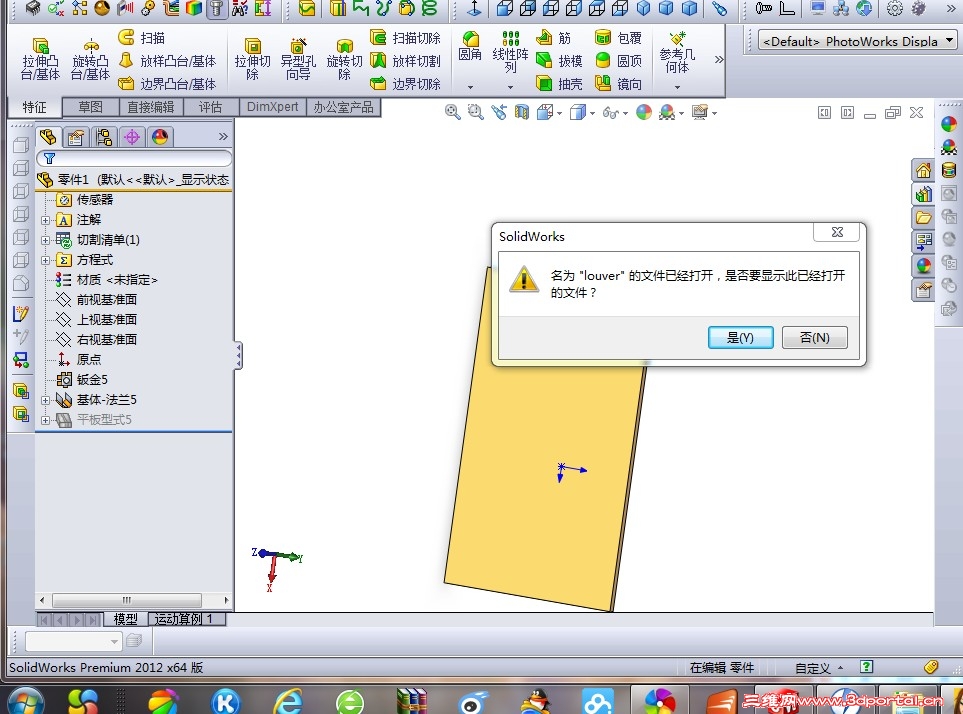Screen dimensions: 963x714
Task: Expand the 注解 annotations tree node
Action: pyautogui.click(x=45, y=220)
